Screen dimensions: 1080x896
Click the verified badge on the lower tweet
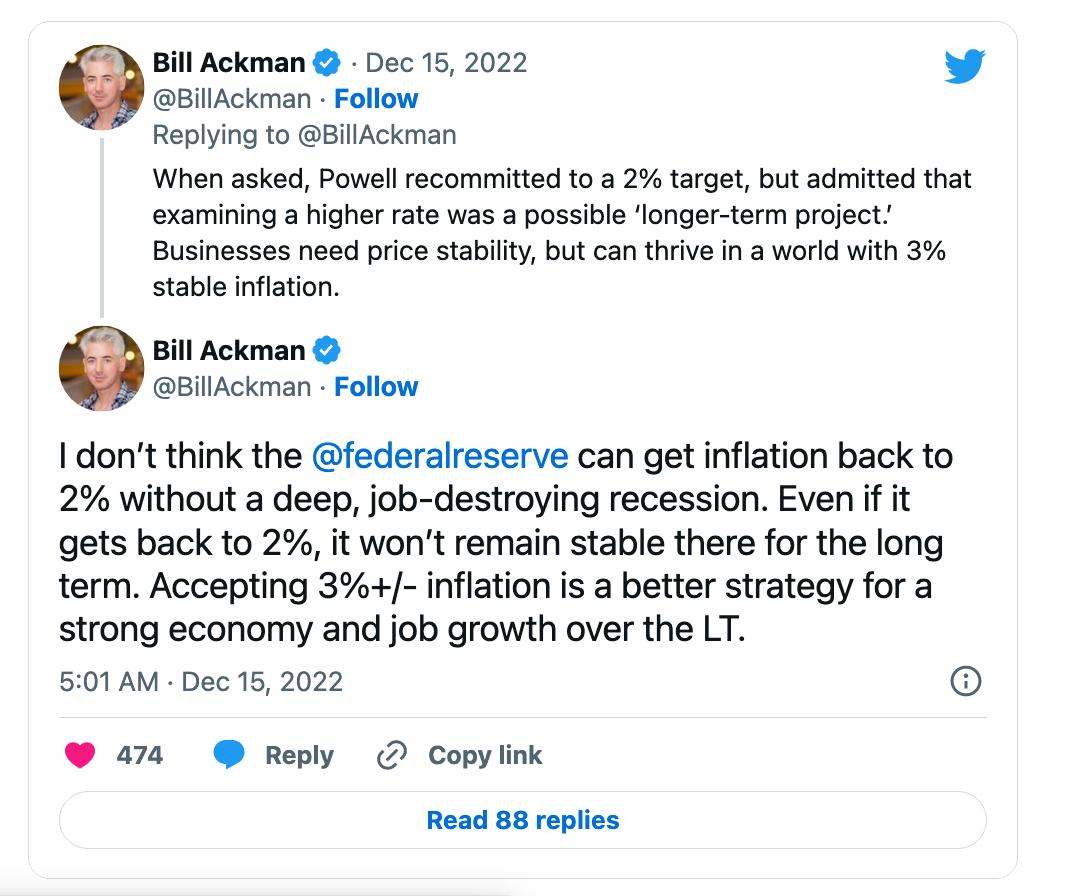coord(327,351)
